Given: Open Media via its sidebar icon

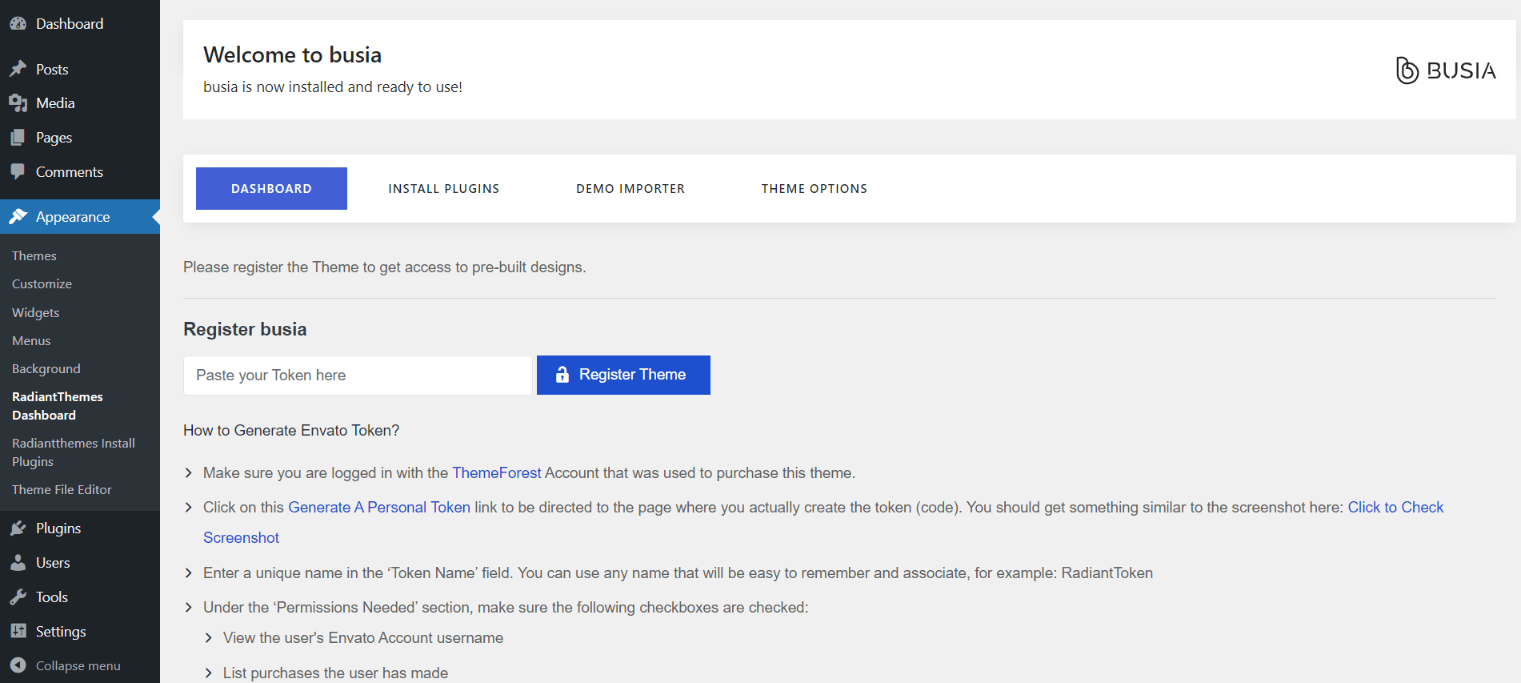Looking at the screenshot, I should tap(18, 103).
